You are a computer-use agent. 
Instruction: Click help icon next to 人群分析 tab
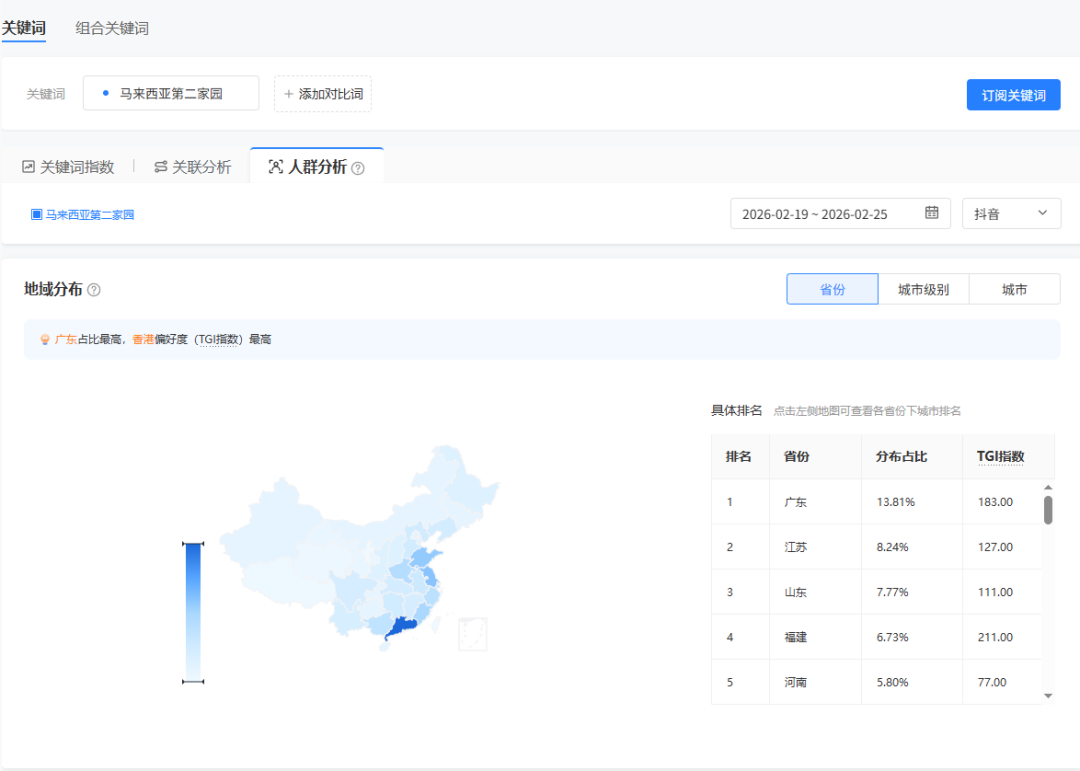click(x=358, y=168)
